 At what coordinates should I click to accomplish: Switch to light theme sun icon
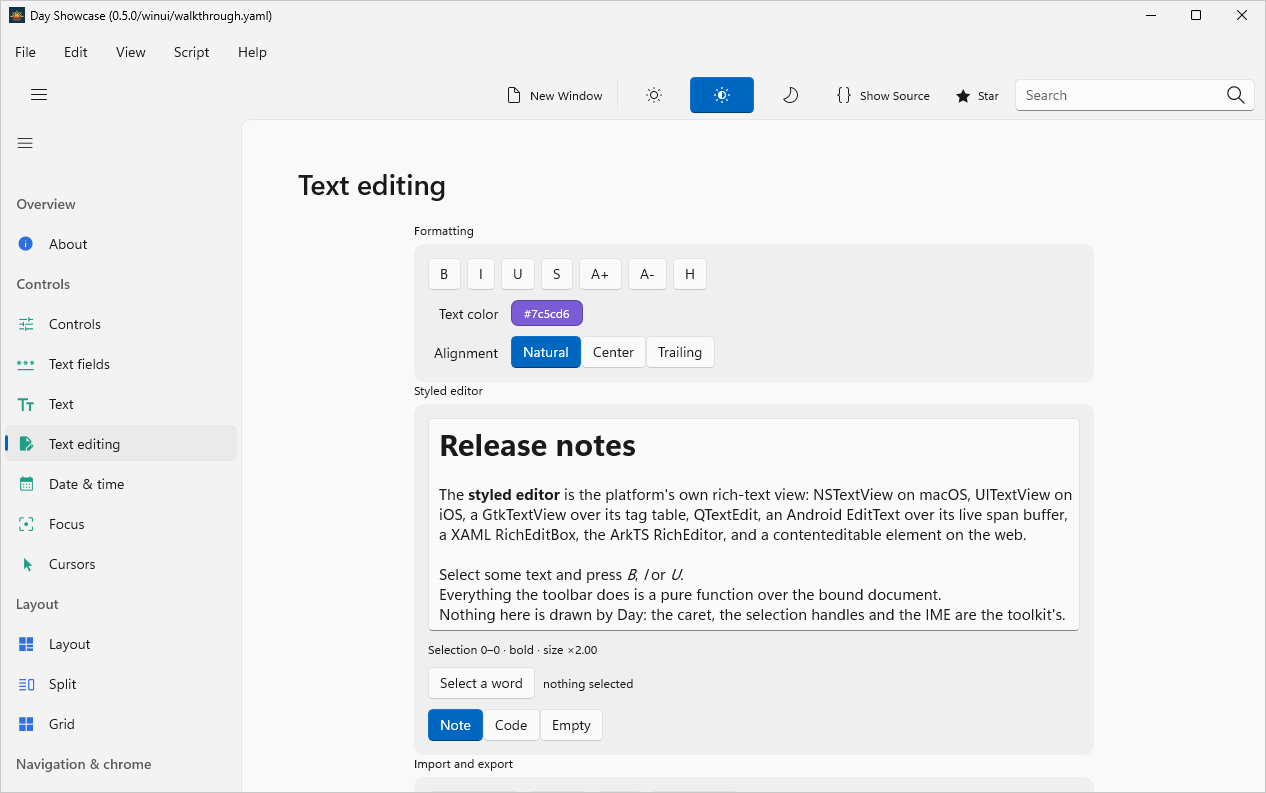pyautogui.click(x=654, y=95)
